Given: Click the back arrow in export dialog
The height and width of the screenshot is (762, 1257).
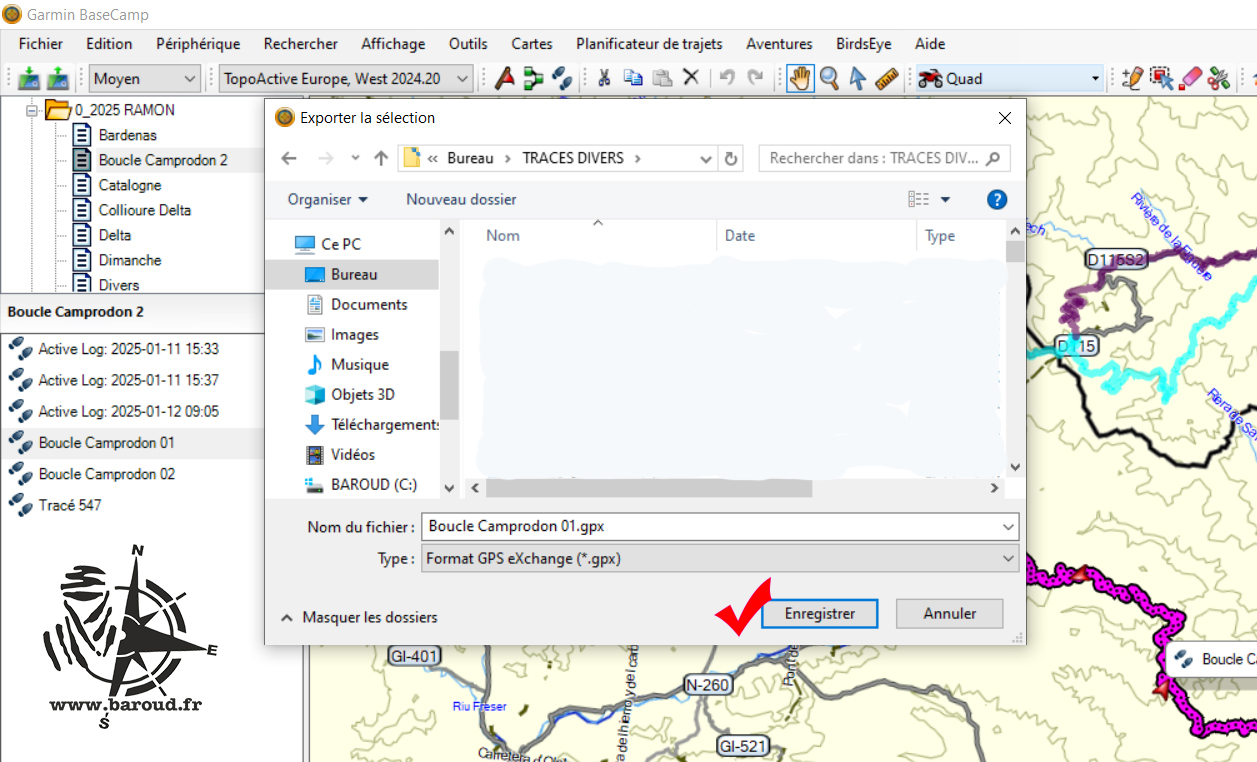Looking at the screenshot, I should 289,158.
